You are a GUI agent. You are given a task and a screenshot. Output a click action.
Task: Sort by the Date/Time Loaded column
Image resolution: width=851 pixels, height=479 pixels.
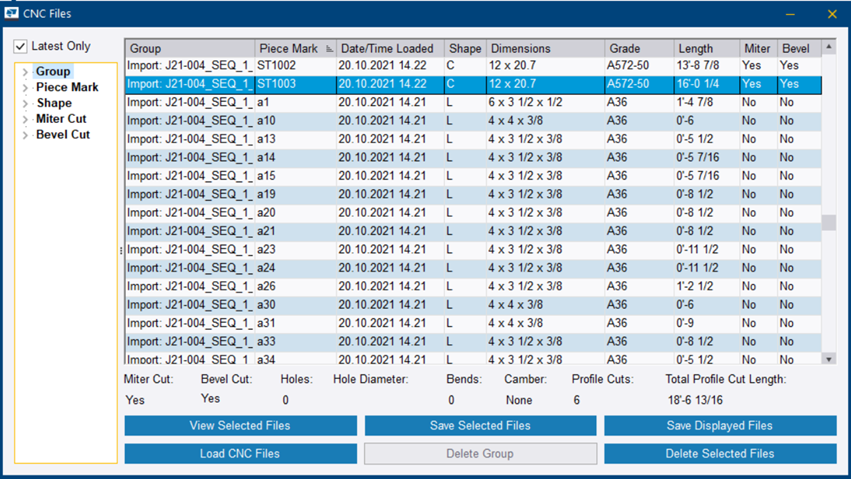tap(386, 48)
